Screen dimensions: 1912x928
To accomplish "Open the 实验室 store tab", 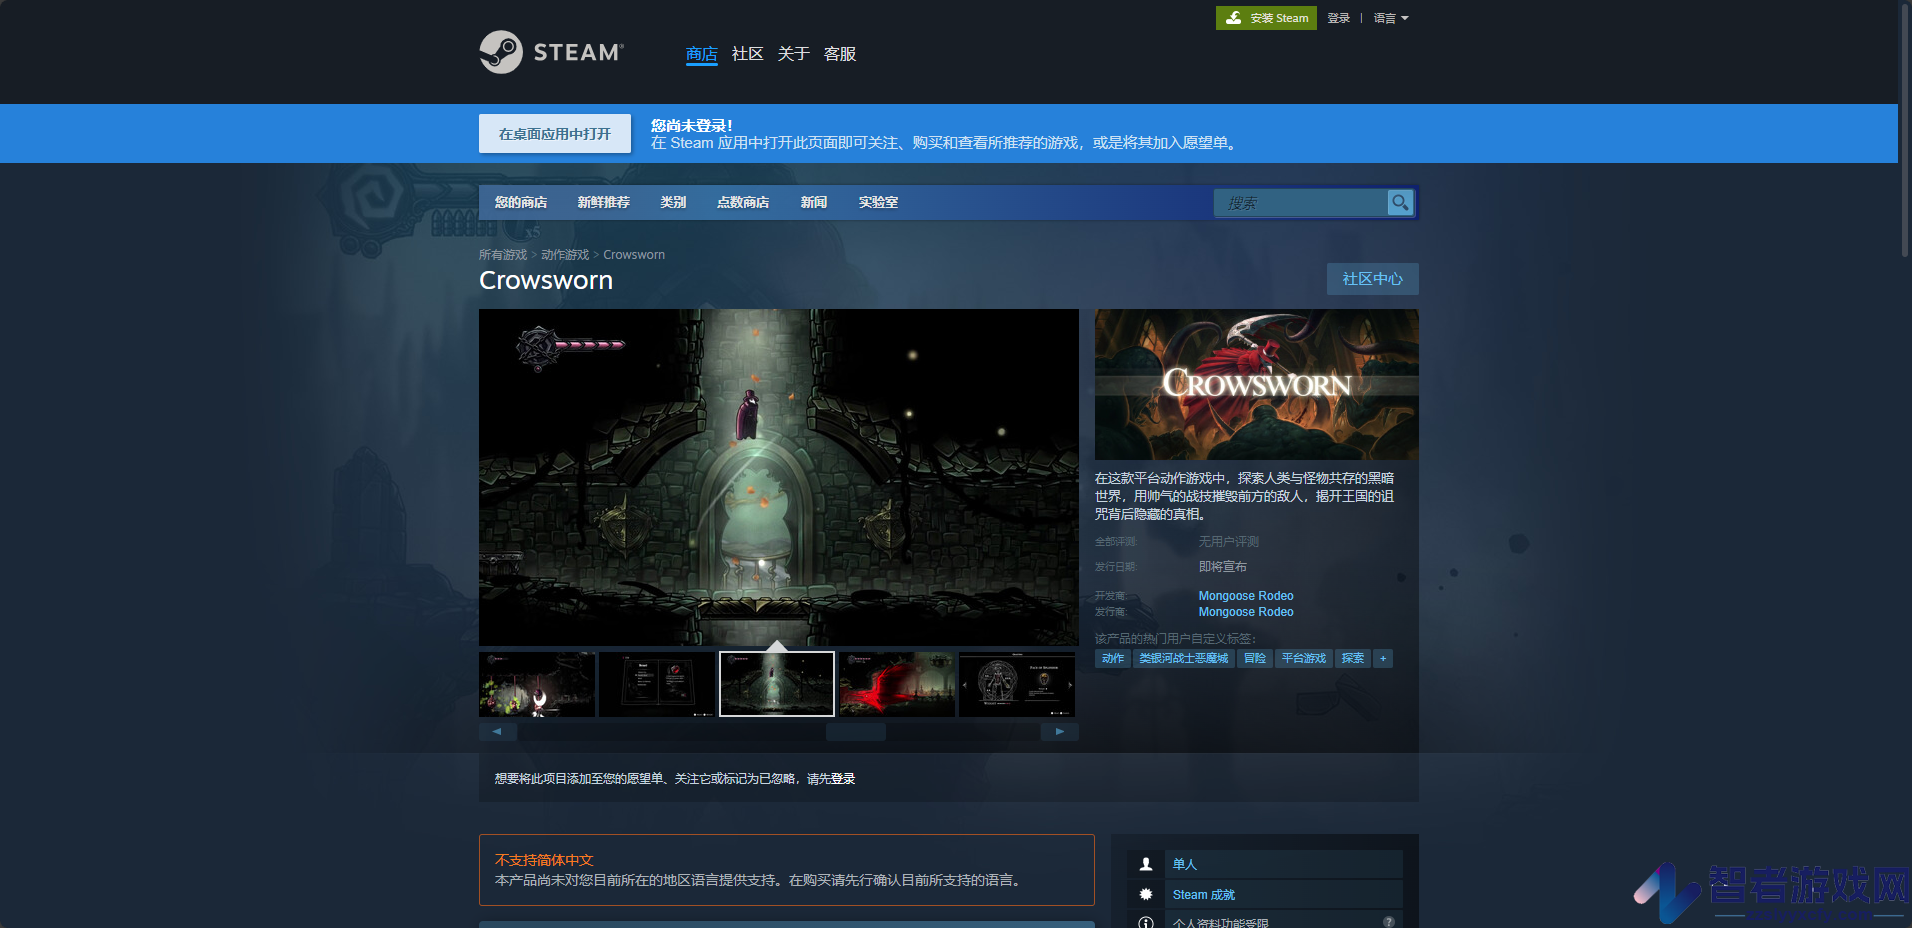I will click(x=878, y=202).
